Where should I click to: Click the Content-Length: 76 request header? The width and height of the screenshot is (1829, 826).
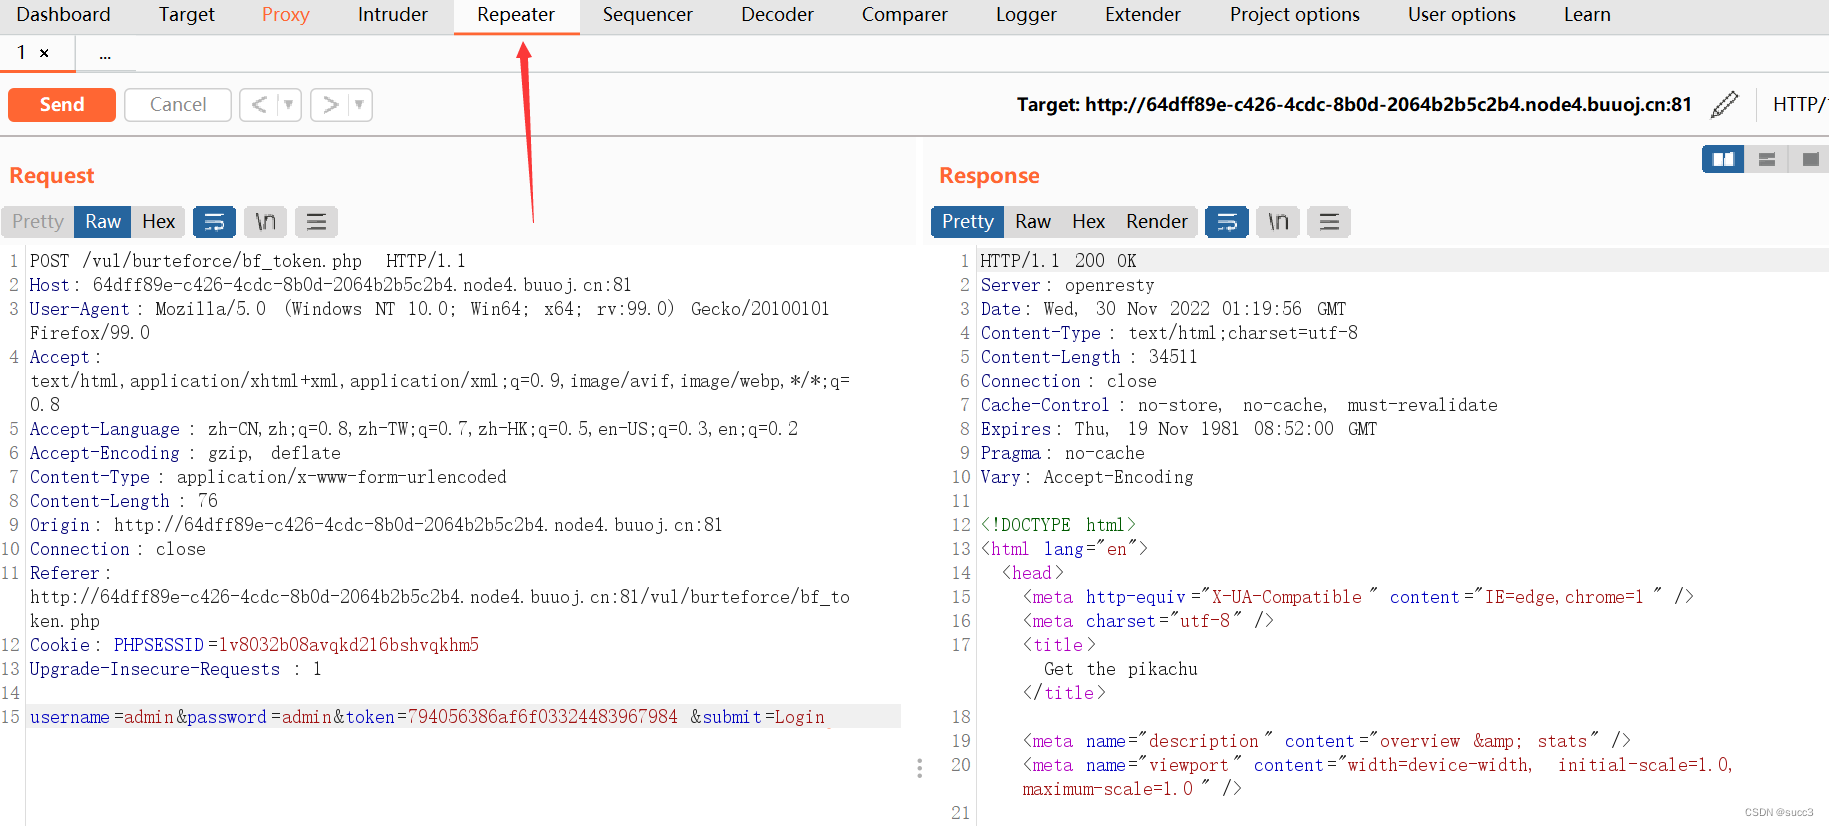click(x=124, y=501)
